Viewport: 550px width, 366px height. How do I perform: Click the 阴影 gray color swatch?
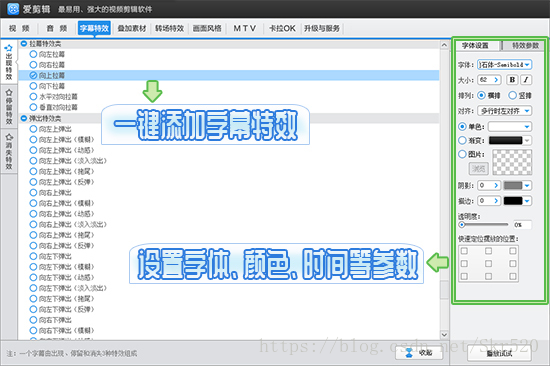tap(513, 185)
